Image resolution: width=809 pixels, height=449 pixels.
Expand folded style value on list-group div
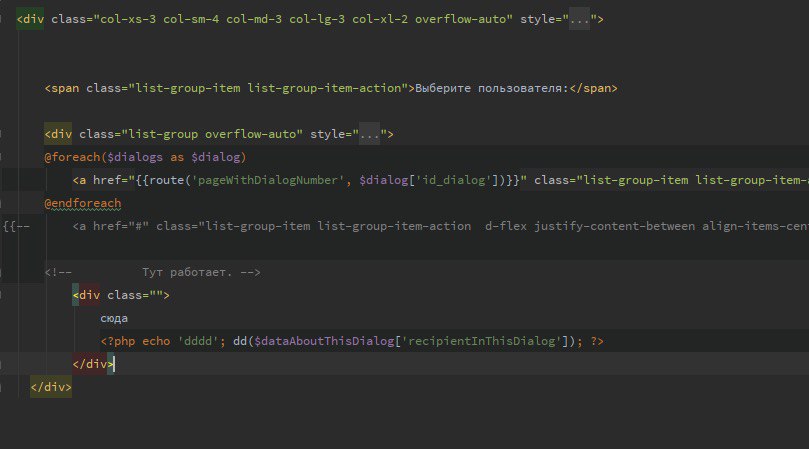369,135
